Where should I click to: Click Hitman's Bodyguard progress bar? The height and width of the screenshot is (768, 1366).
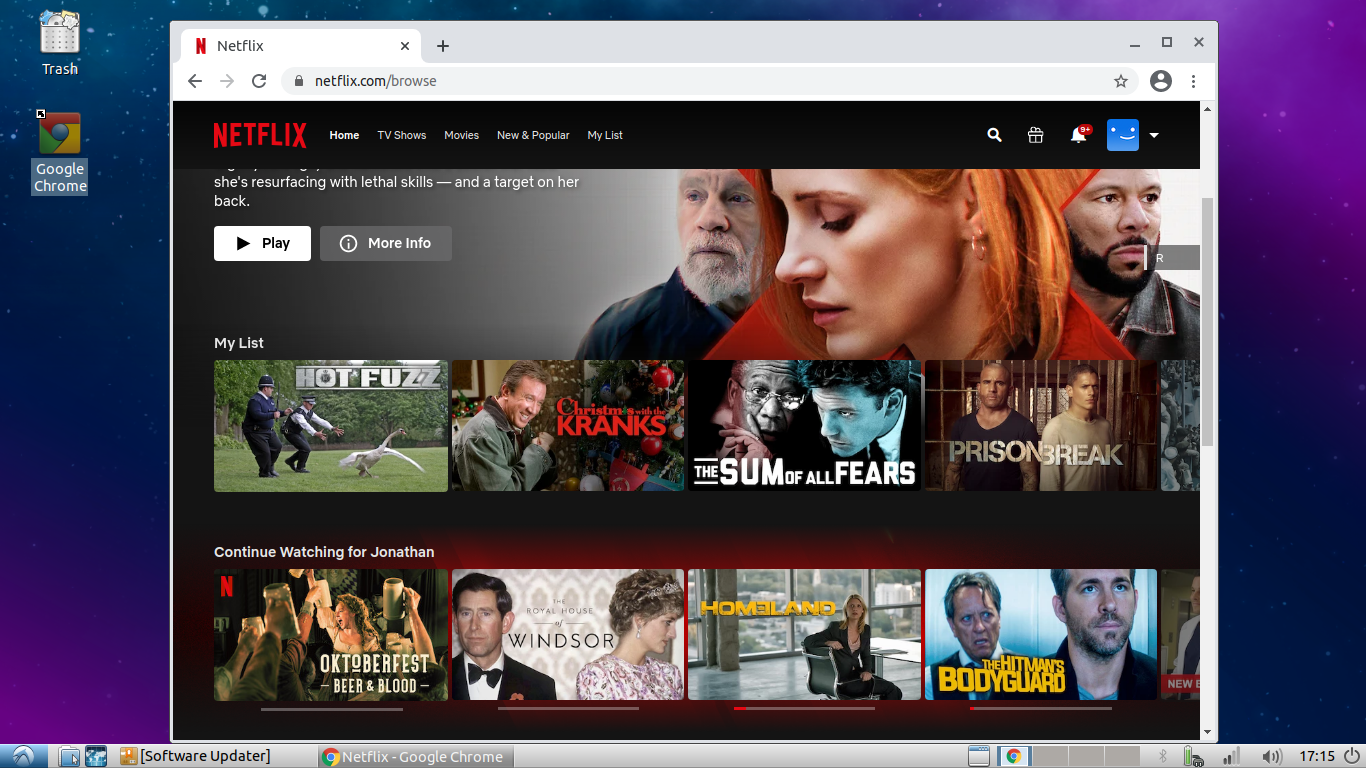coord(1040,708)
